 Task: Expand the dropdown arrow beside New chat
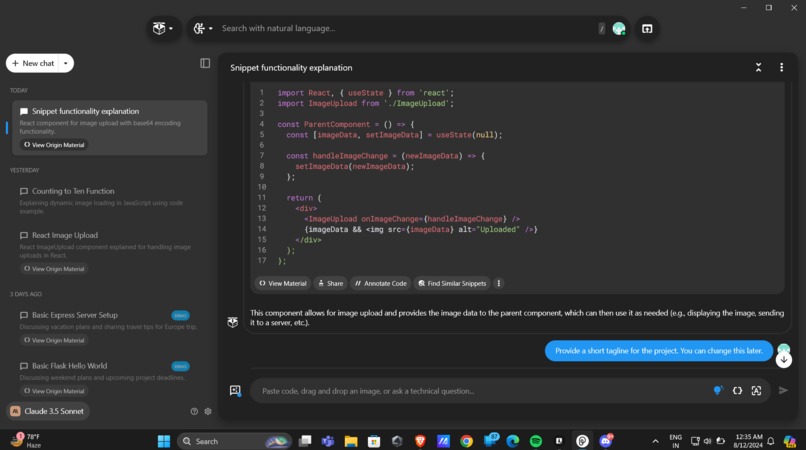click(66, 63)
